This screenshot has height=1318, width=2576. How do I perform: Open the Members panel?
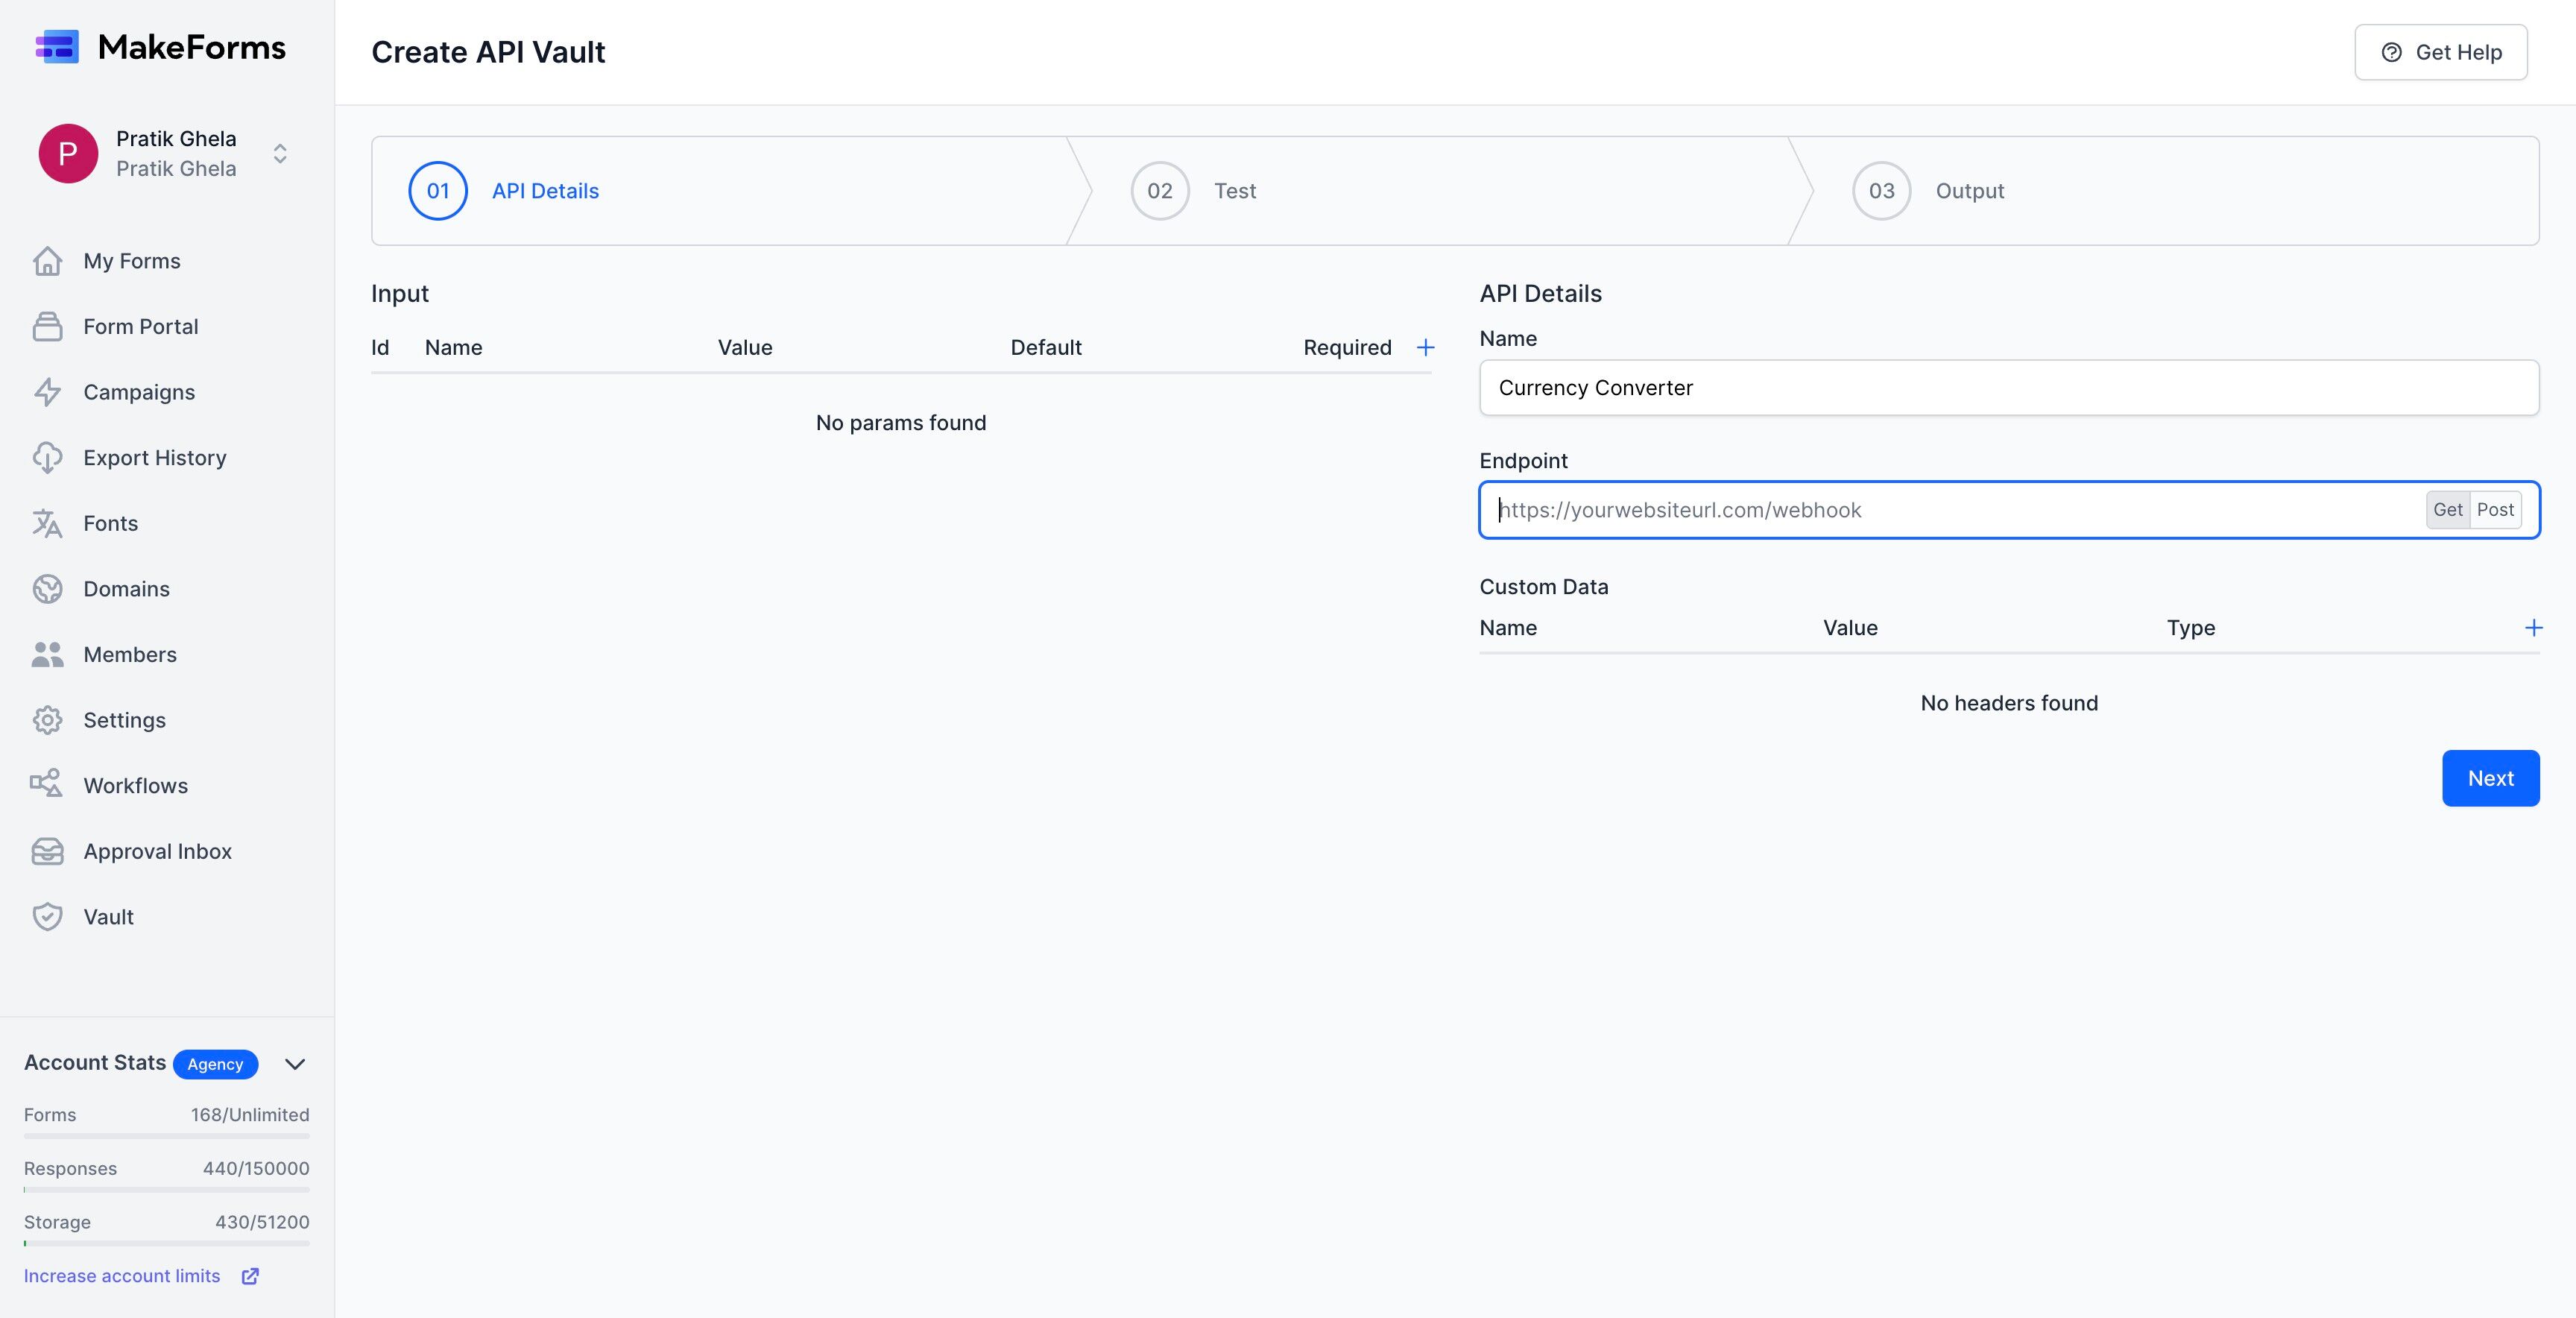click(x=130, y=654)
